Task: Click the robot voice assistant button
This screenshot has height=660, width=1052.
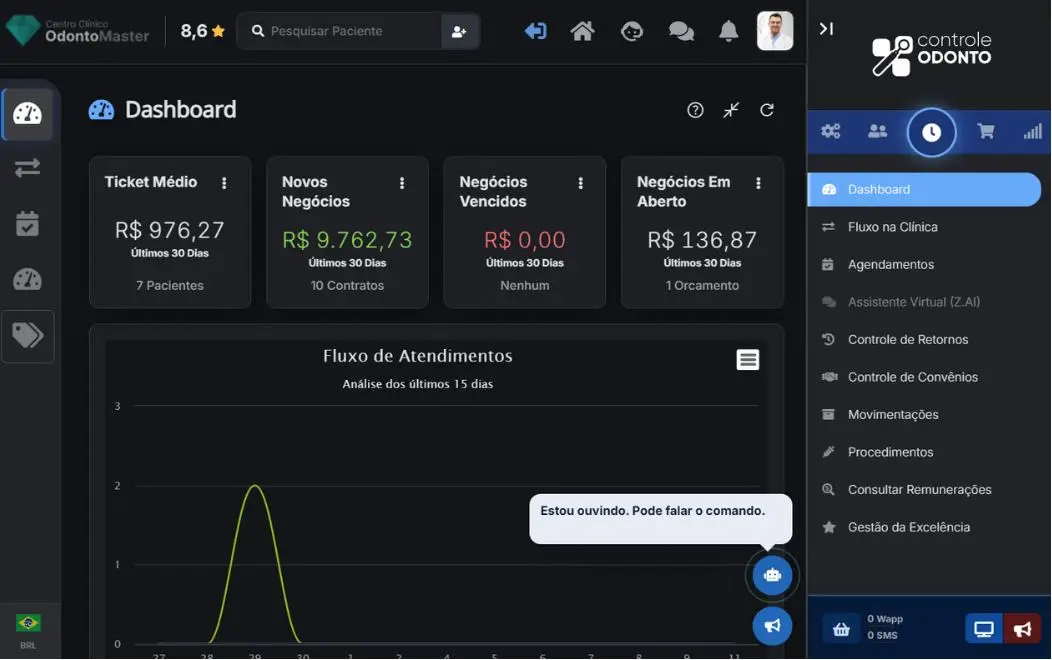Action: point(772,575)
